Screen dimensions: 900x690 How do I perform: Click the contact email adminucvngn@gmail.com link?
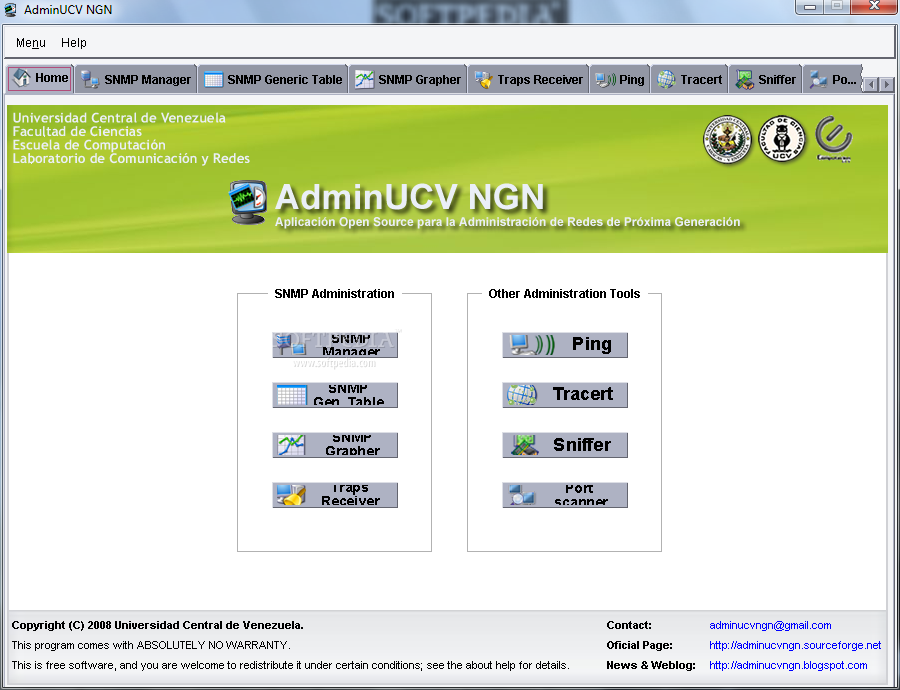[770, 625]
